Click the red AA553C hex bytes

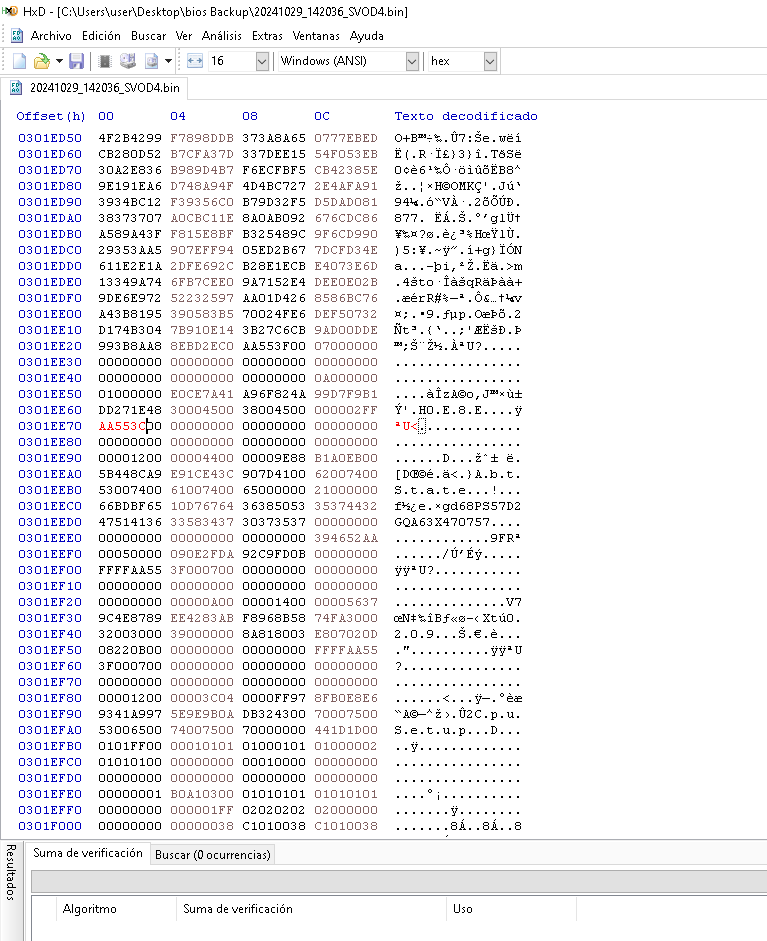(122, 426)
